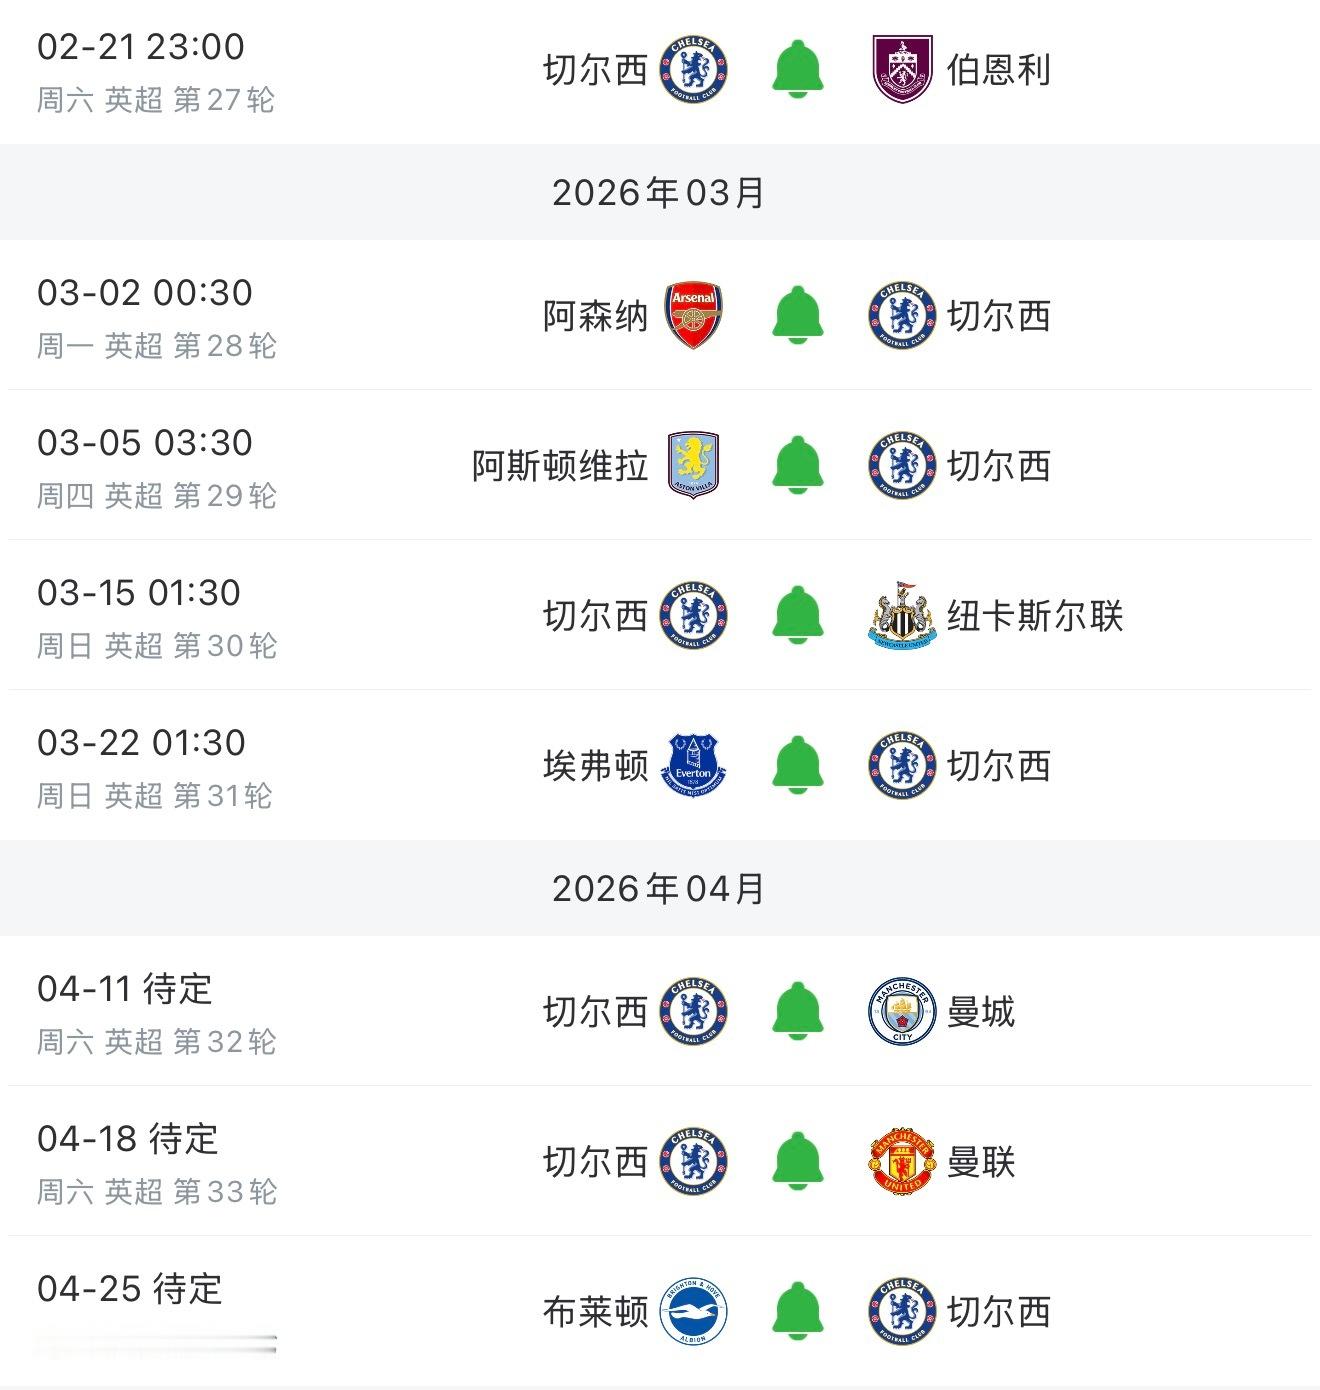
Task: Open the 纽卡斯尔联 team name link
Action: pos(1035,616)
